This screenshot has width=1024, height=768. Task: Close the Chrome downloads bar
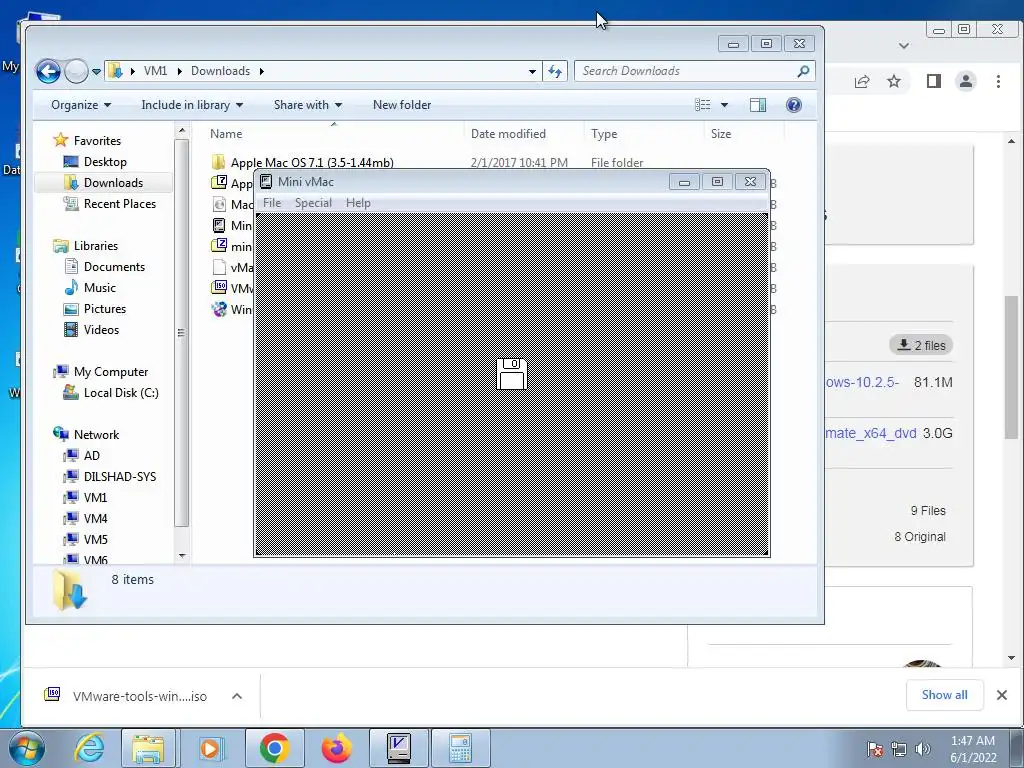[1002, 695]
